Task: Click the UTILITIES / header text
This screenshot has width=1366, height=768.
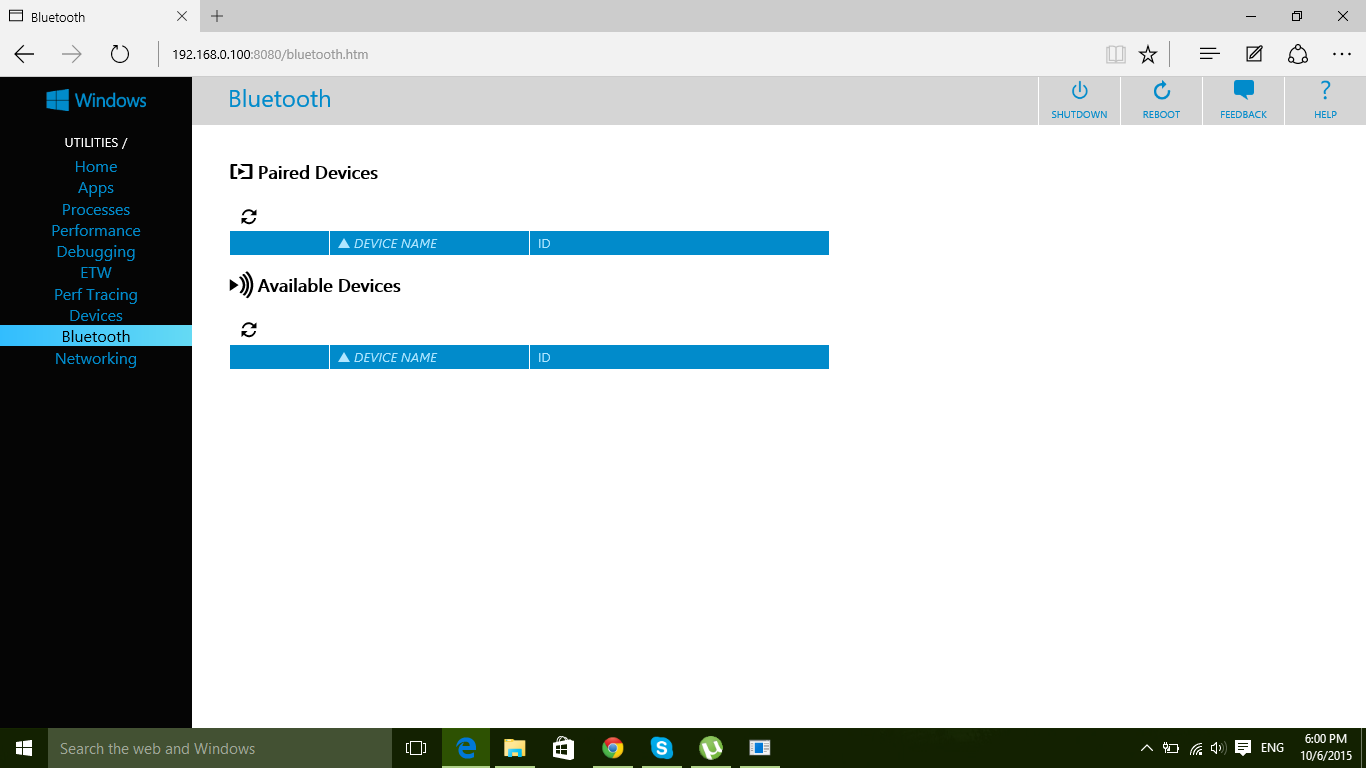Action: point(96,142)
